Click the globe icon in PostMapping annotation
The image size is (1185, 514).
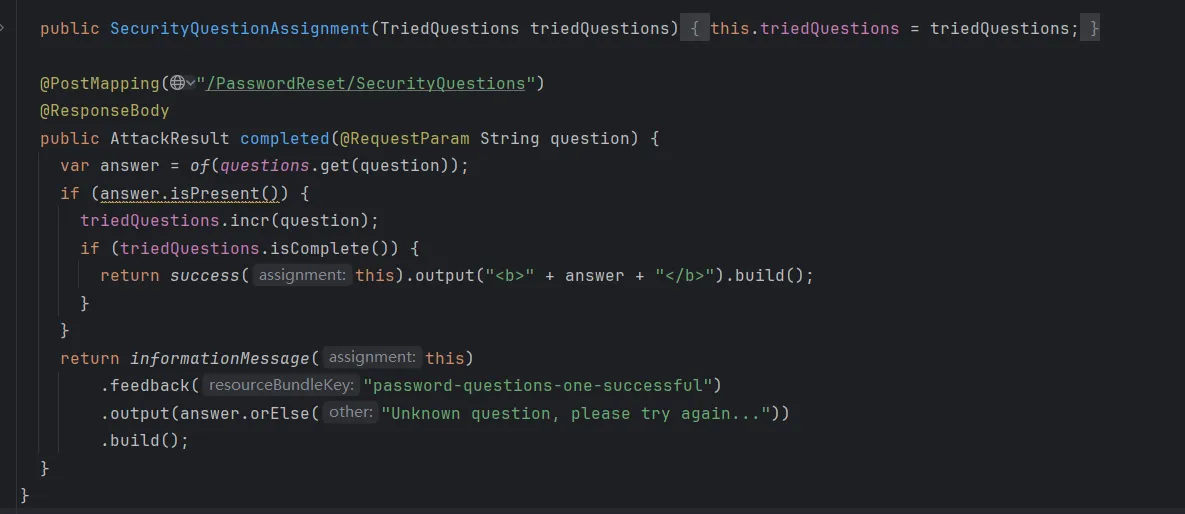[x=176, y=83]
